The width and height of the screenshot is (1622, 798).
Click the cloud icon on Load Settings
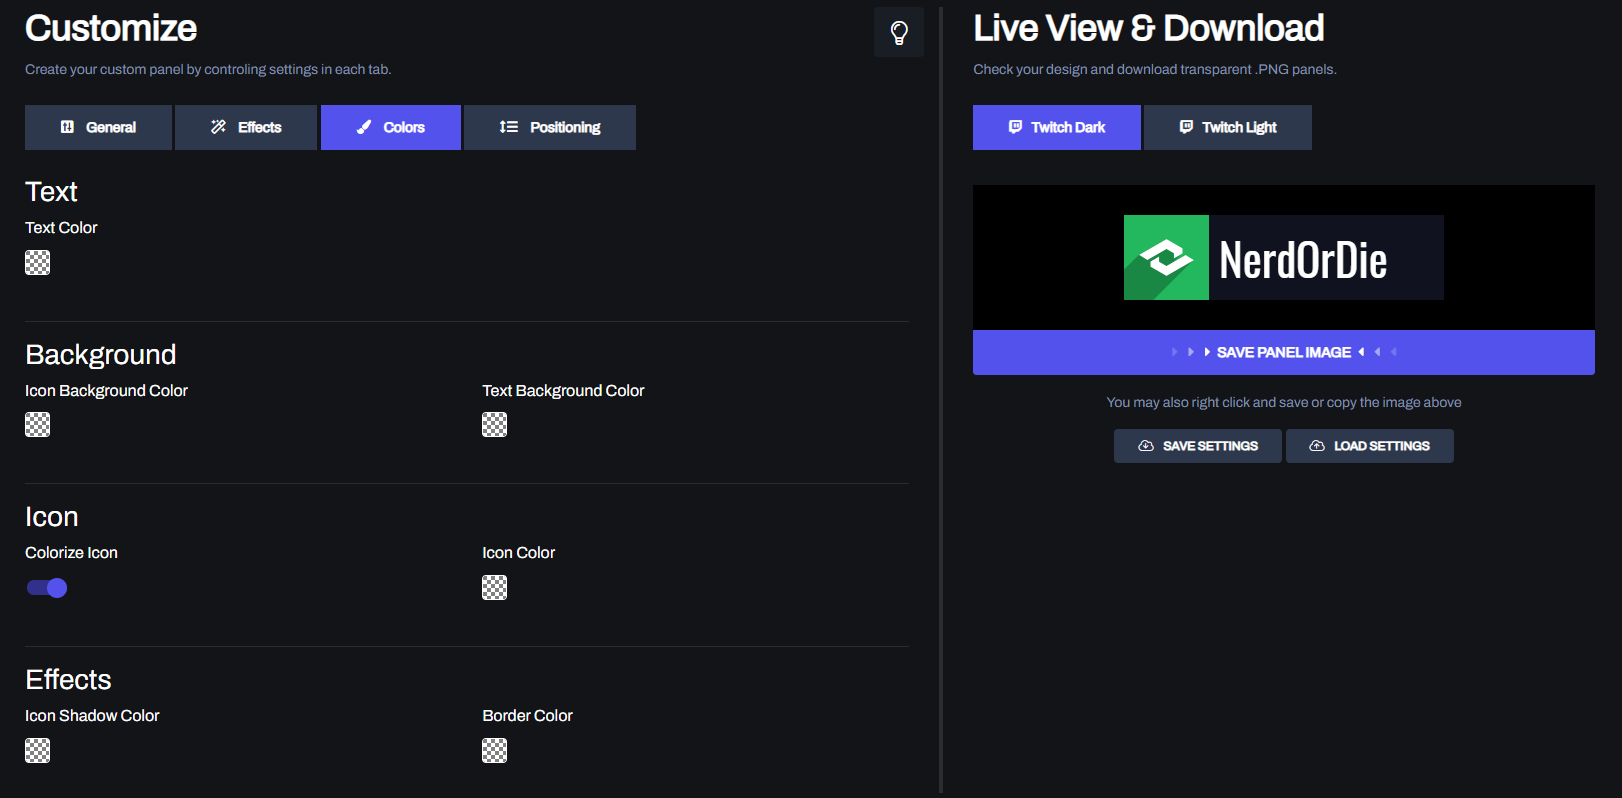click(x=1317, y=446)
